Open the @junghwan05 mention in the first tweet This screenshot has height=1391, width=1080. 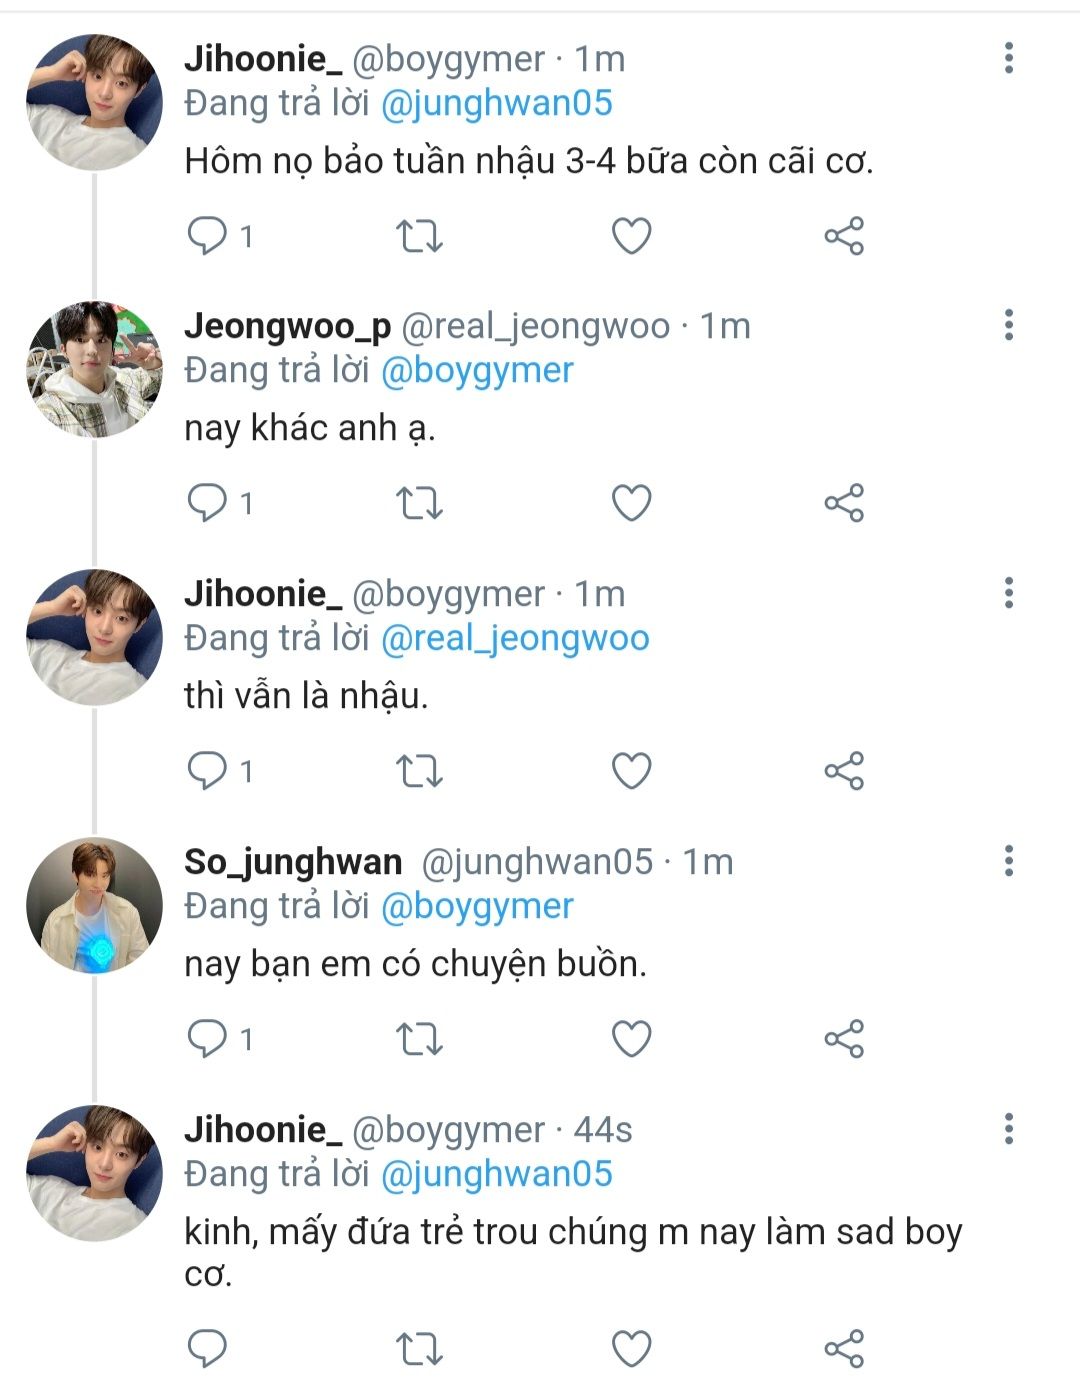(497, 104)
